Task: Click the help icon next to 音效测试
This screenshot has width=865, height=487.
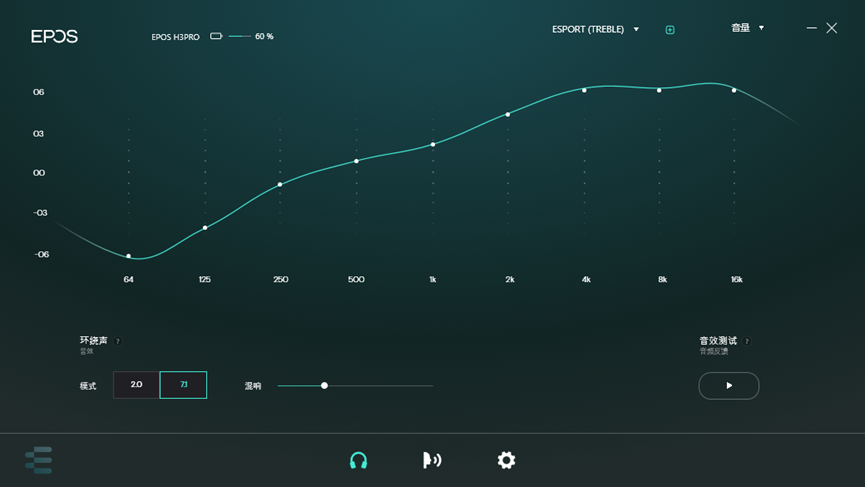Action: (746, 341)
